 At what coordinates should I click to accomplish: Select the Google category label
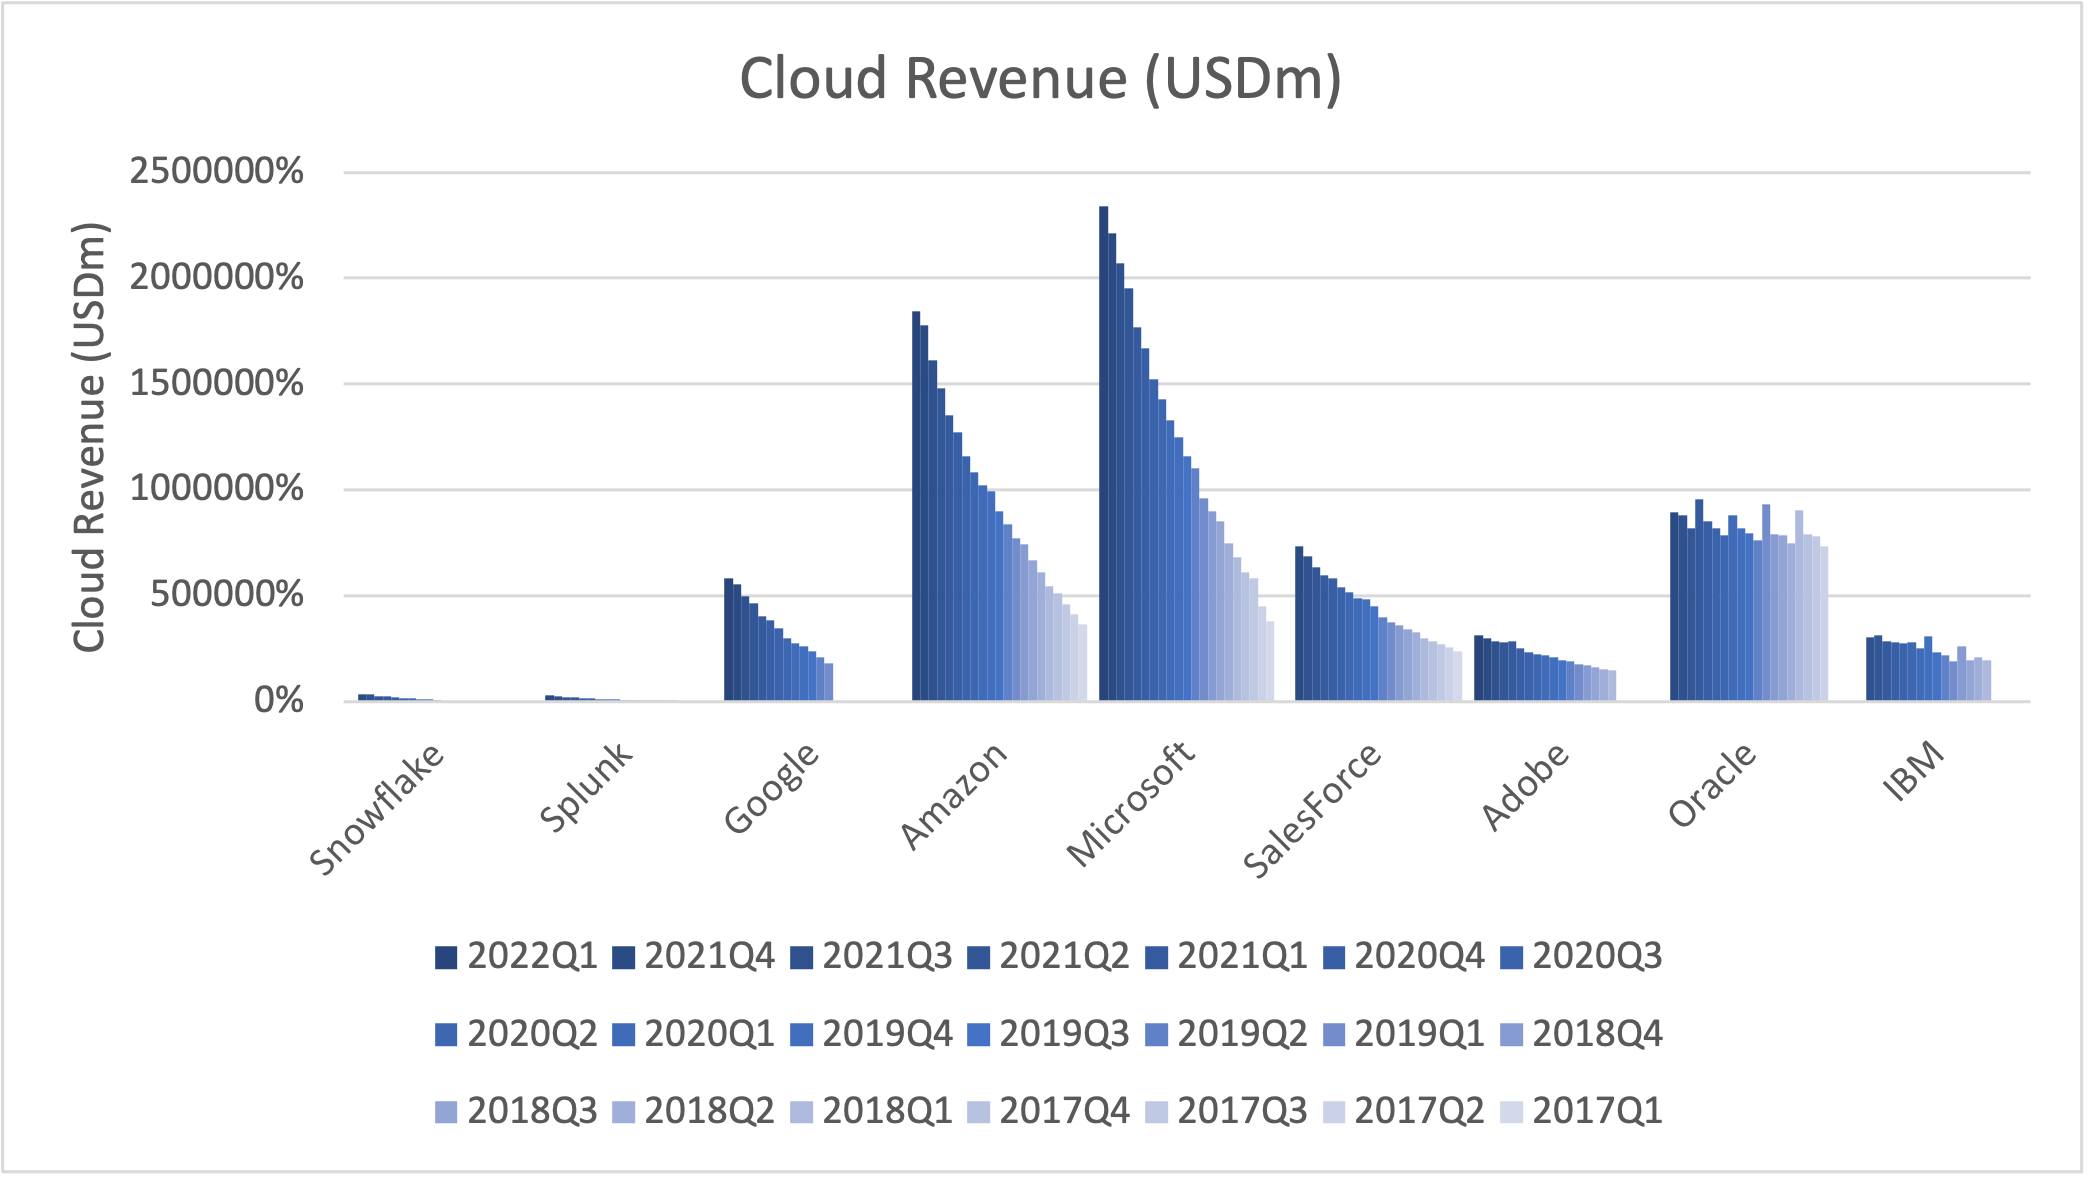[x=772, y=788]
